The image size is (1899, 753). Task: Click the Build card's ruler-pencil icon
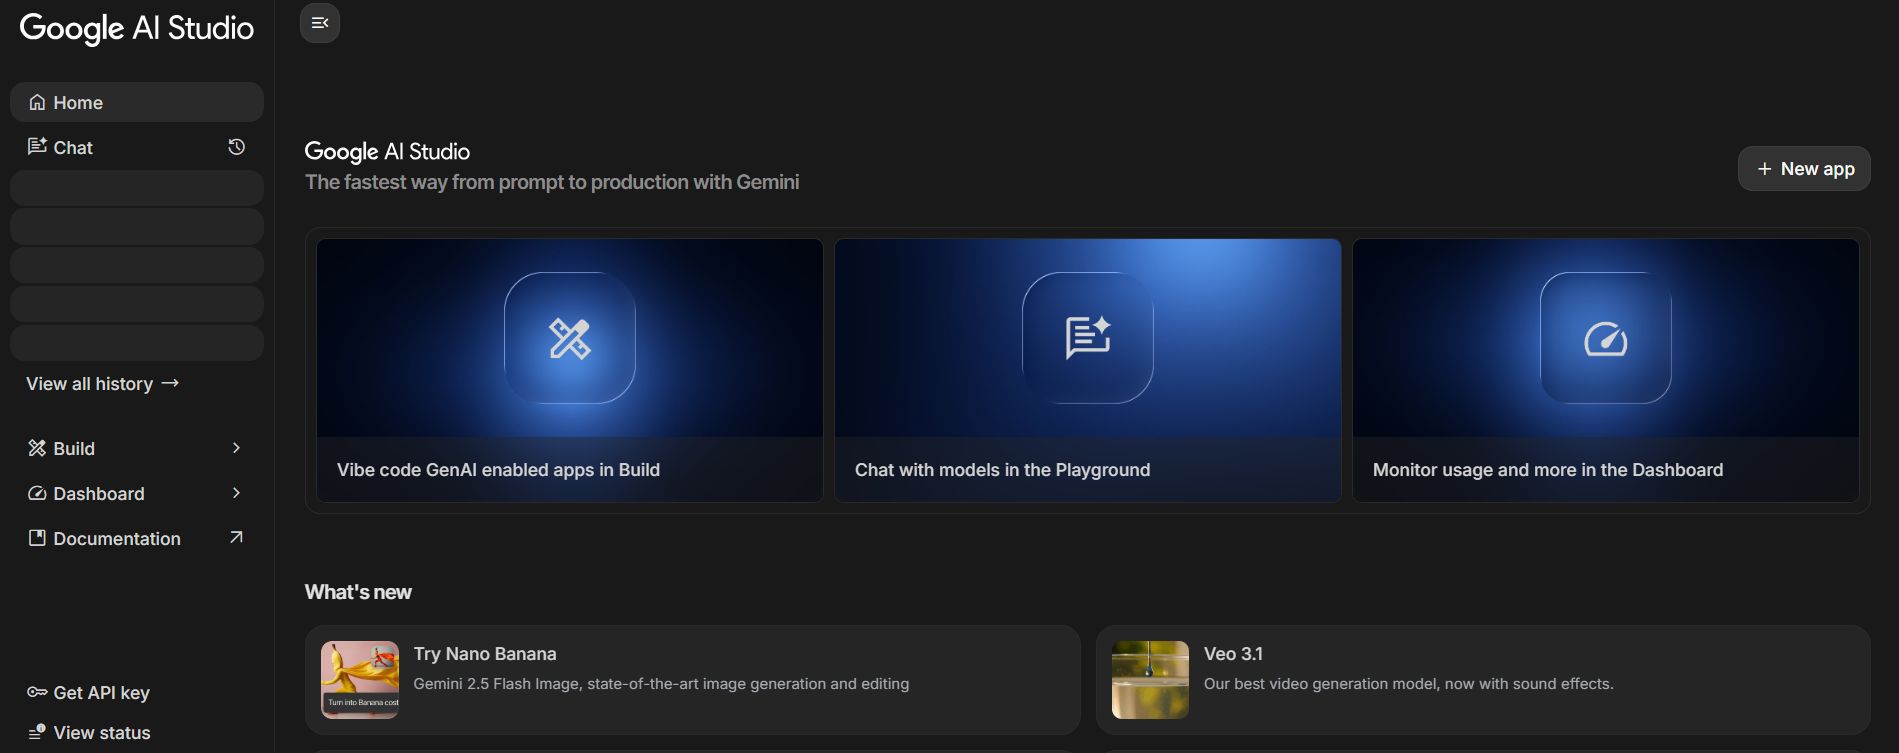point(570,338)
